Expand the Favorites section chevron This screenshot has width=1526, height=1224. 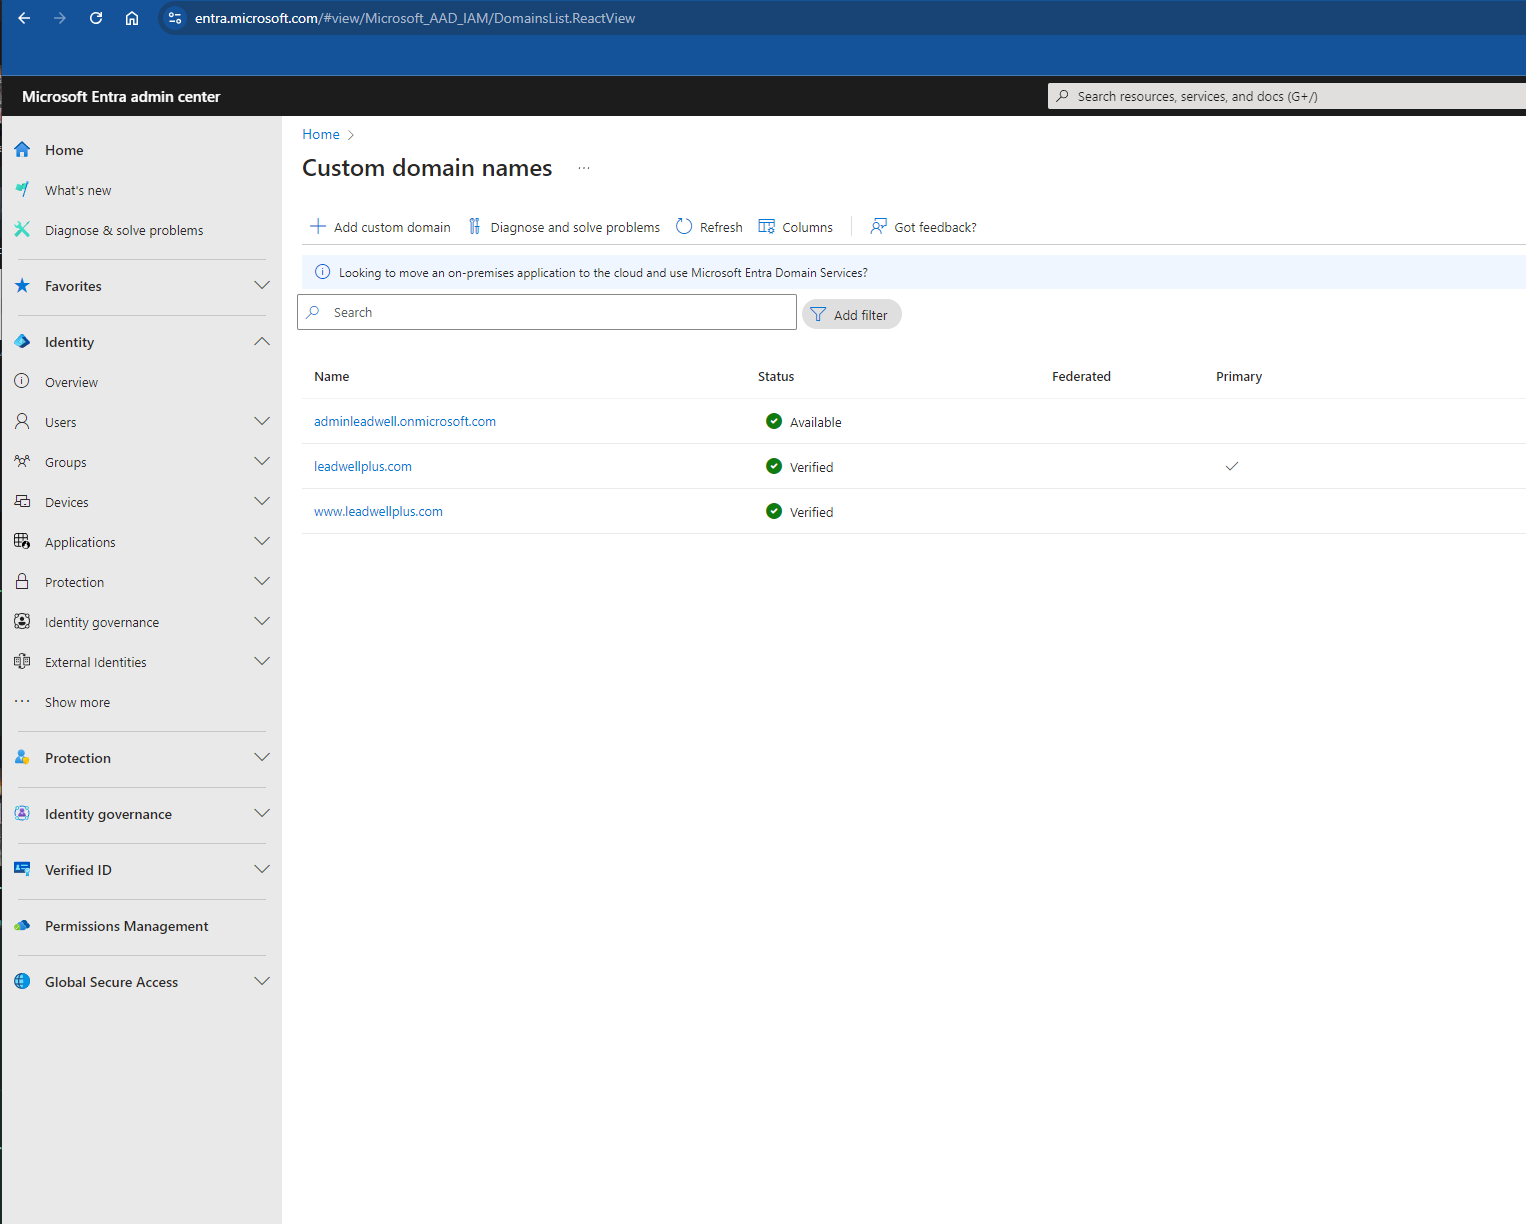(x=262, y=285)
